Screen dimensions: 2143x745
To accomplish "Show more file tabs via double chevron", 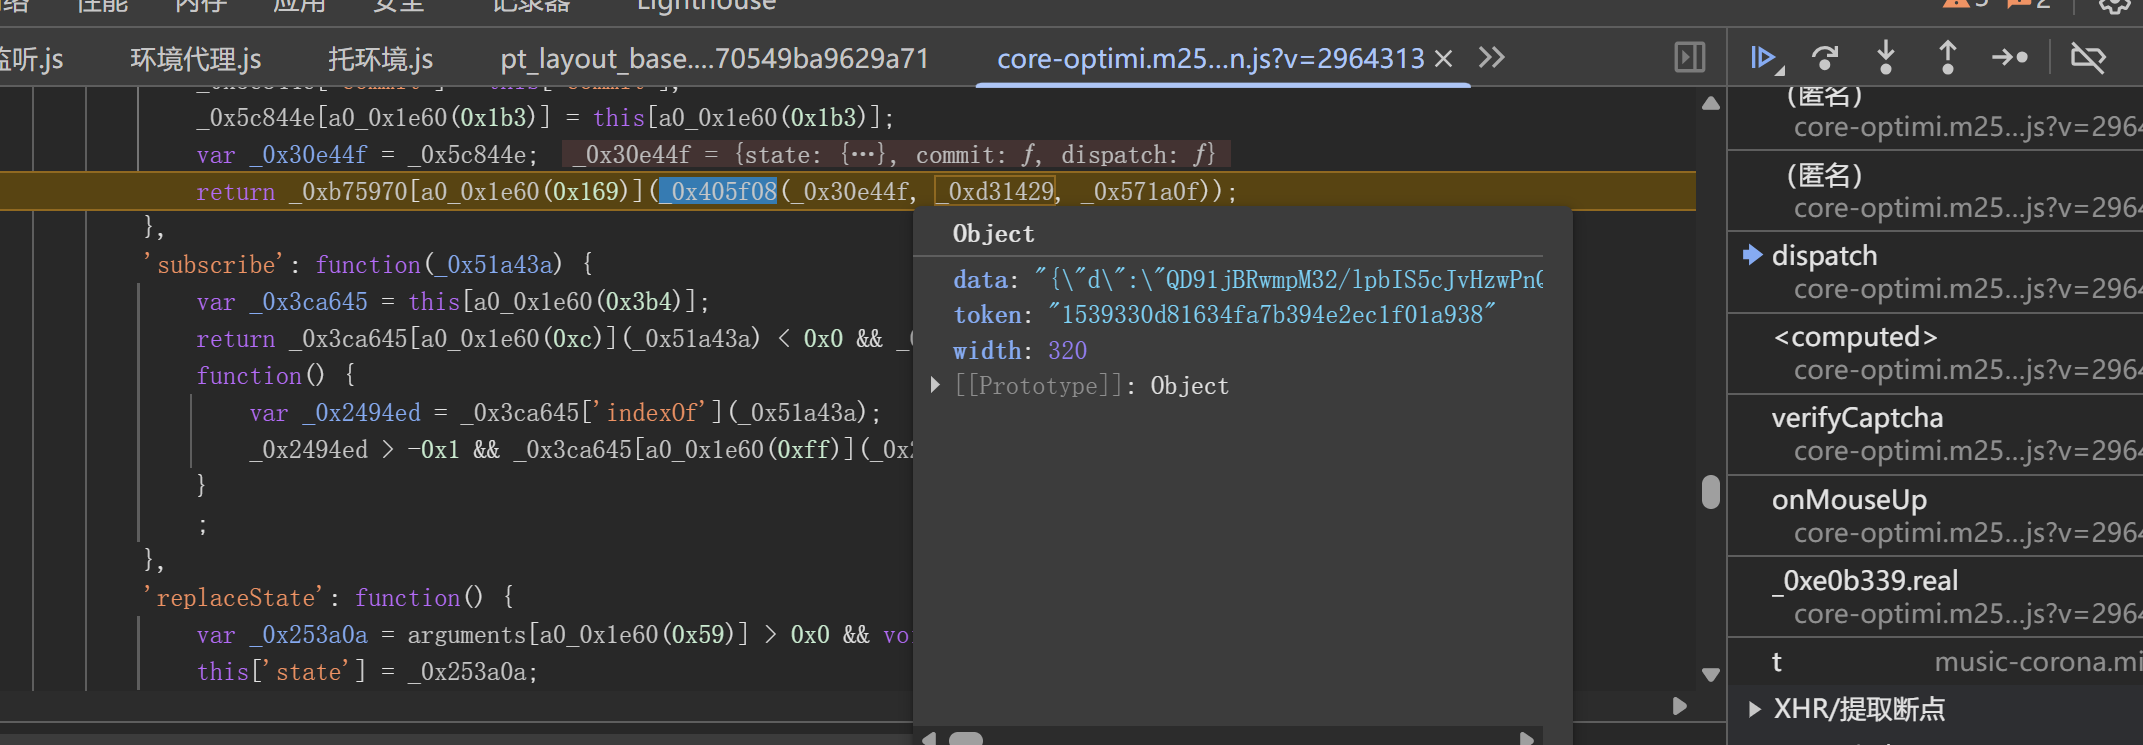I will (x=1492, y=57).
